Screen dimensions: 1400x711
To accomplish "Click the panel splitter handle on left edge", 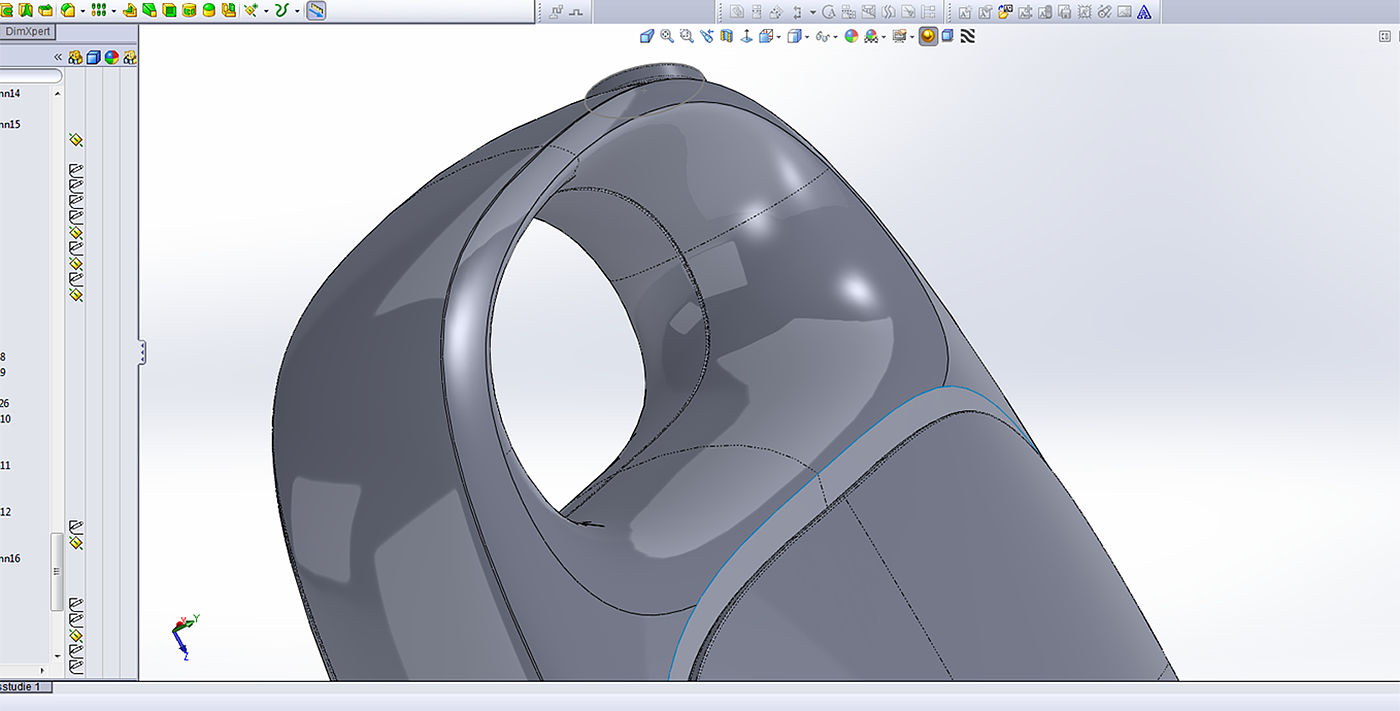I will (x=142, y=352).
